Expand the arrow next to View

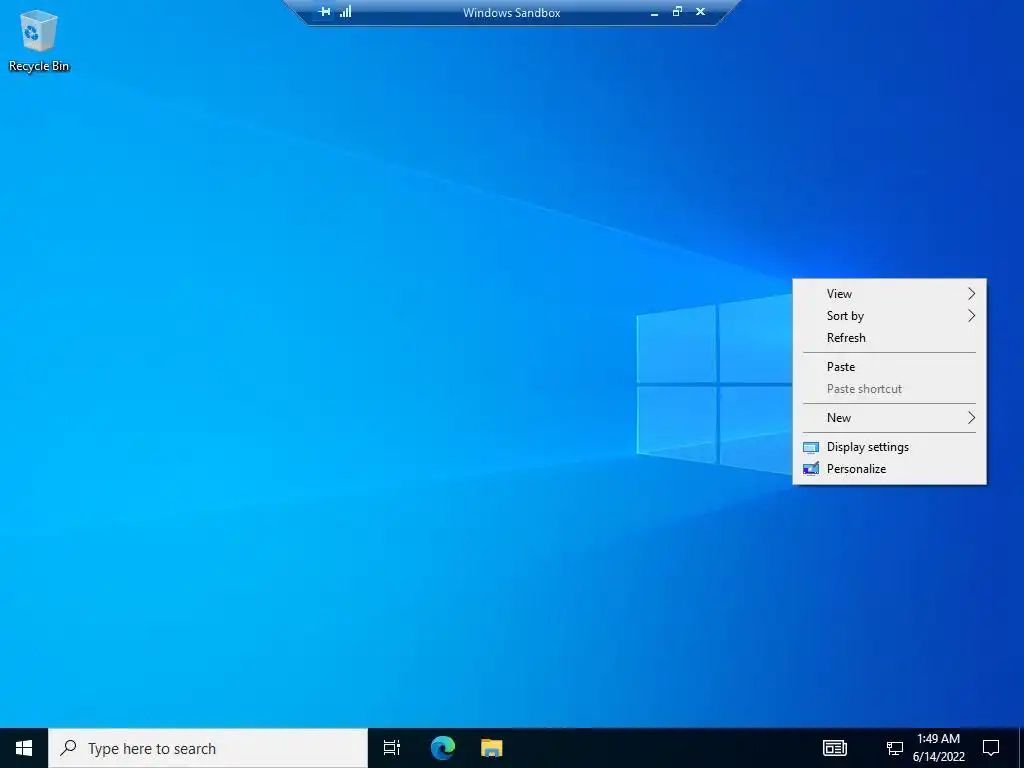971,294
